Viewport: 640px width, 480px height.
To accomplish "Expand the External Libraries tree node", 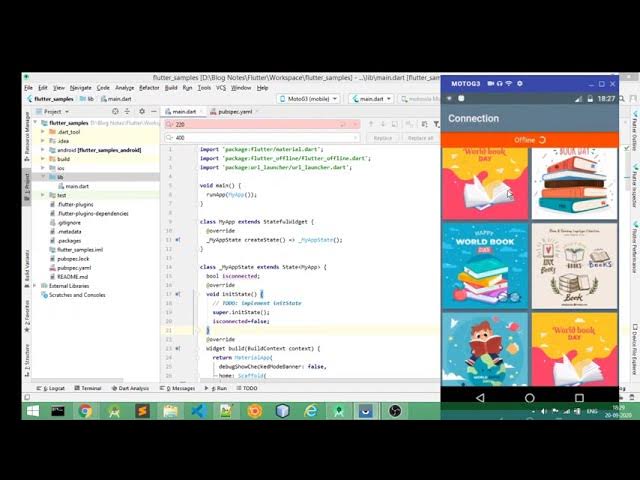I will coord(35,286).
